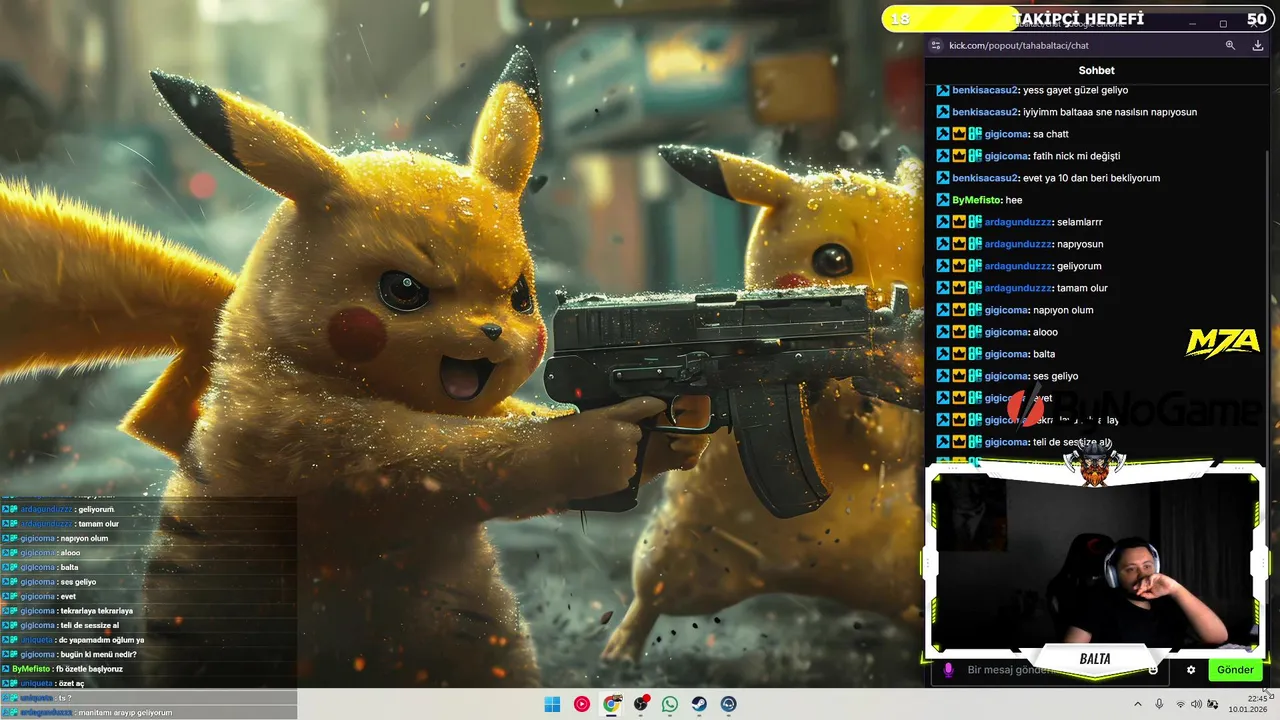Open YouTube Music from the taskbar

coord(582,704)
